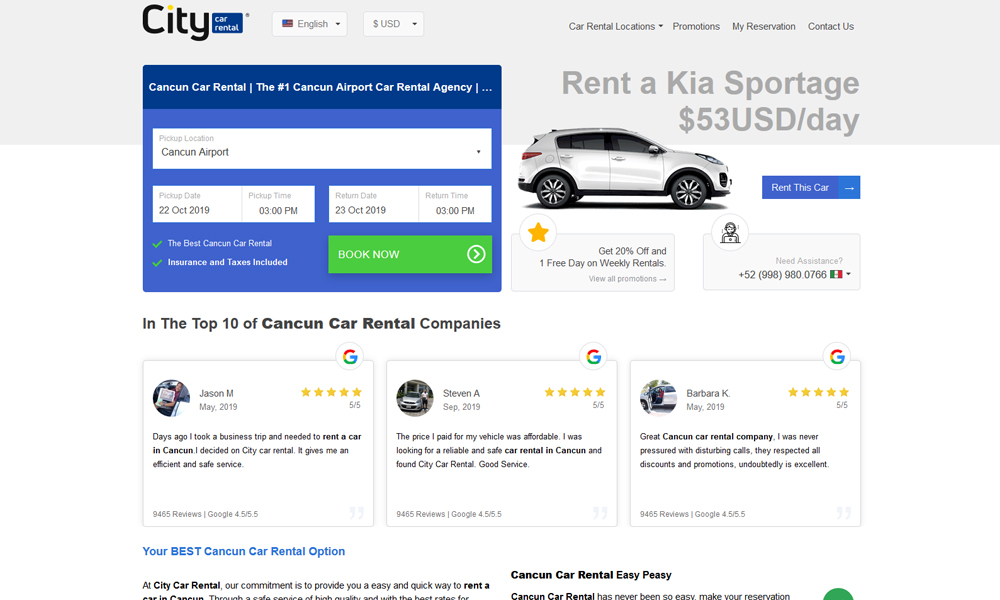Click the Mexico flag next to phone number
The image size is (1000, 600).
click(x=836, y=274)
